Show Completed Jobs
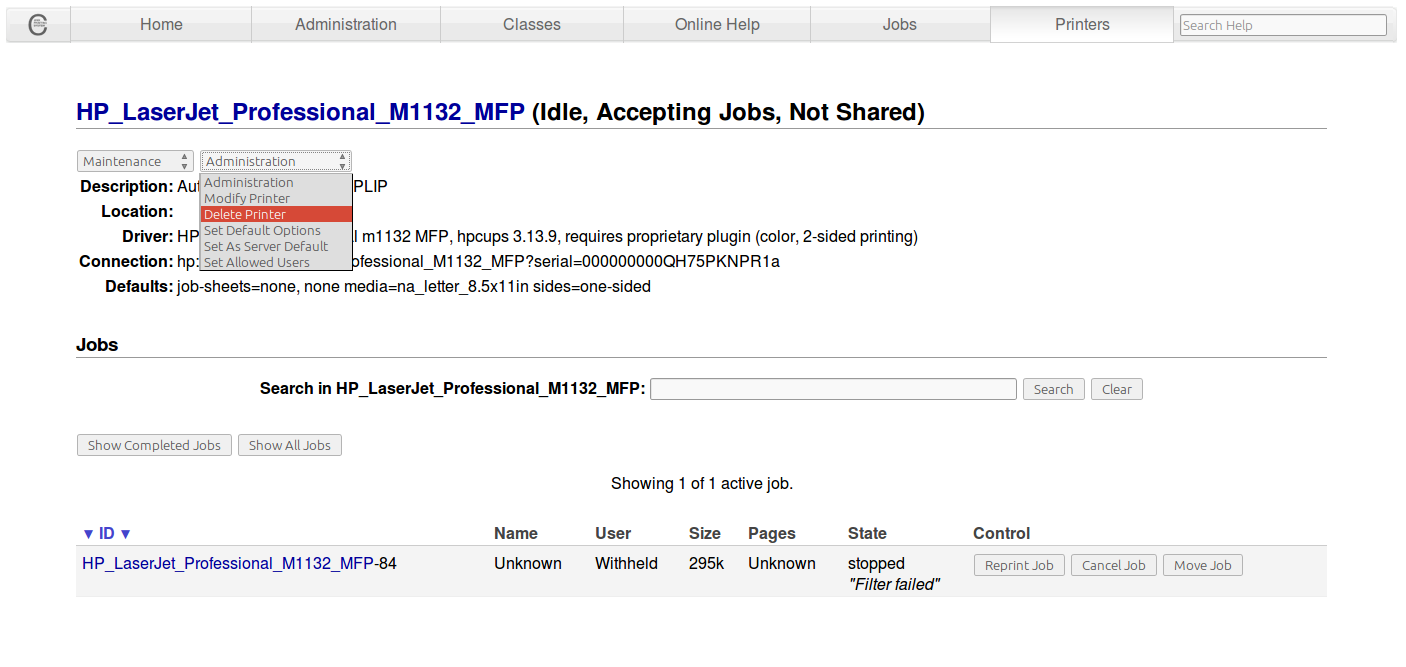Viewport: 1406px width, 667px height. [154, 445]
